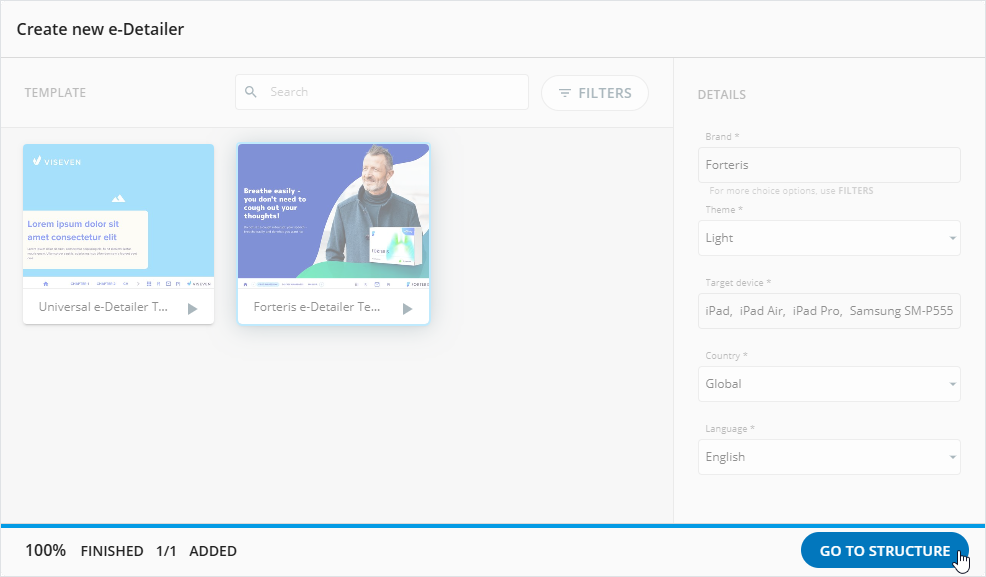
Task: Click the Brand field containing Forteris
Action: tap(830, 165)
